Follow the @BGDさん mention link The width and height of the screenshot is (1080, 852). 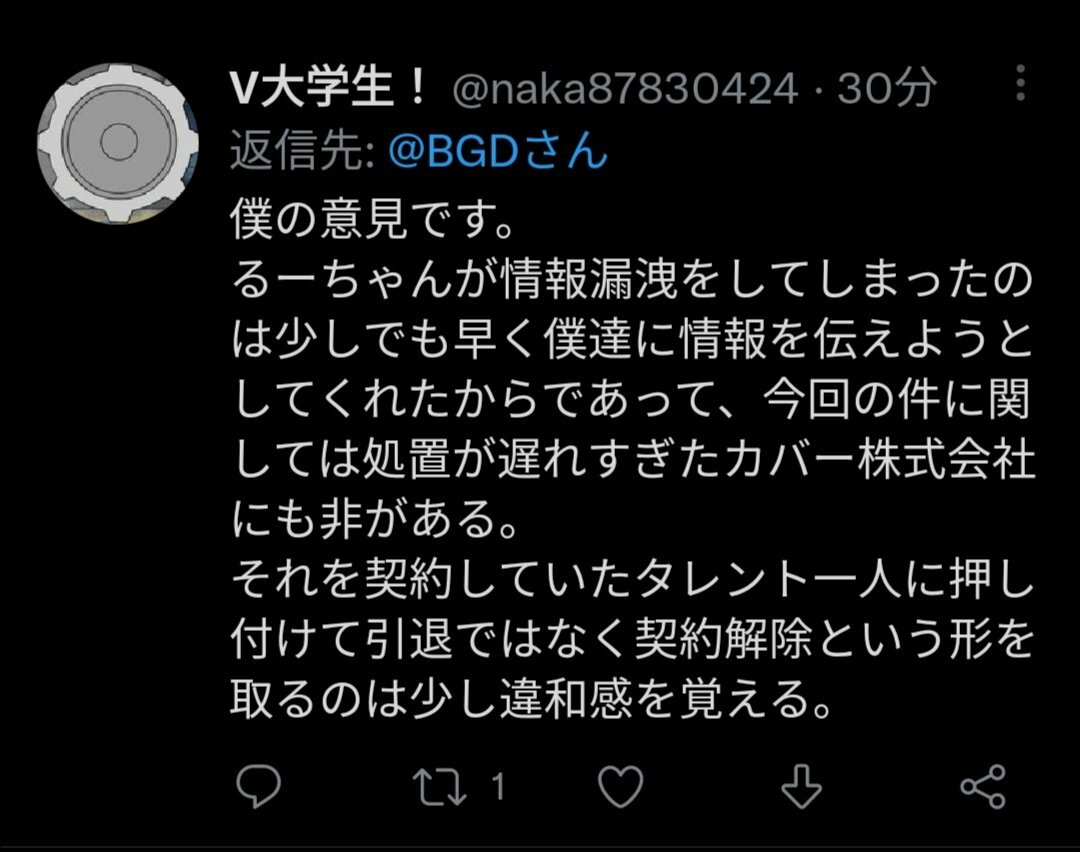pyautogui.click(x=498, y=150)
